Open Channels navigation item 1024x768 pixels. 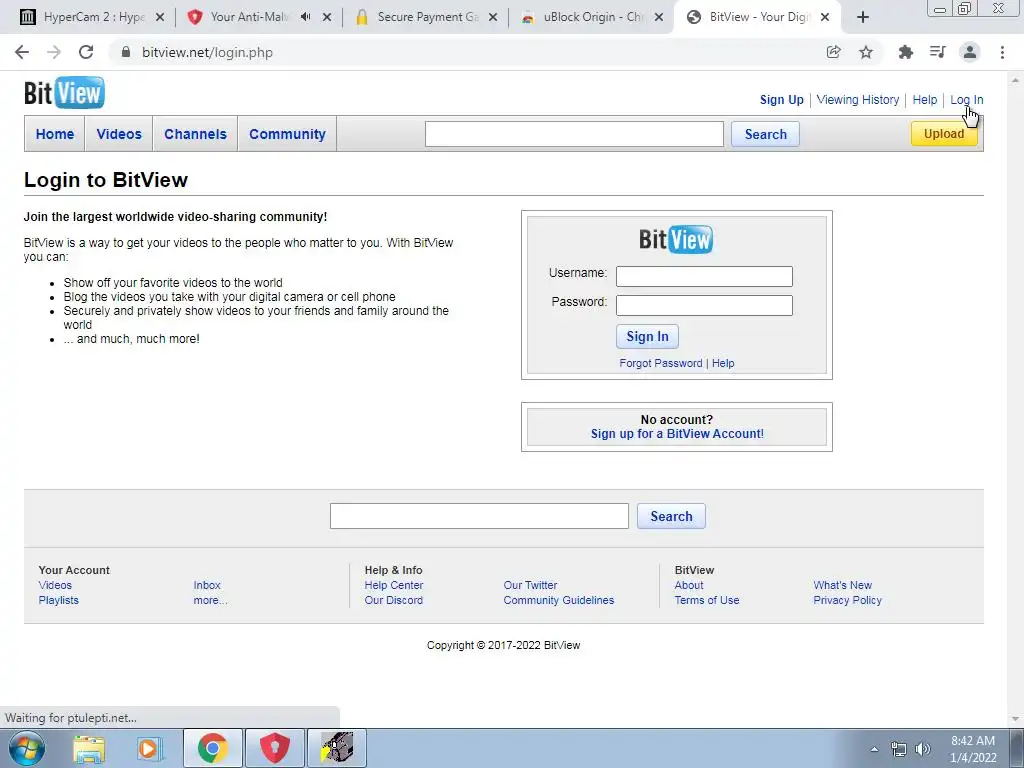tap(195, 134)
